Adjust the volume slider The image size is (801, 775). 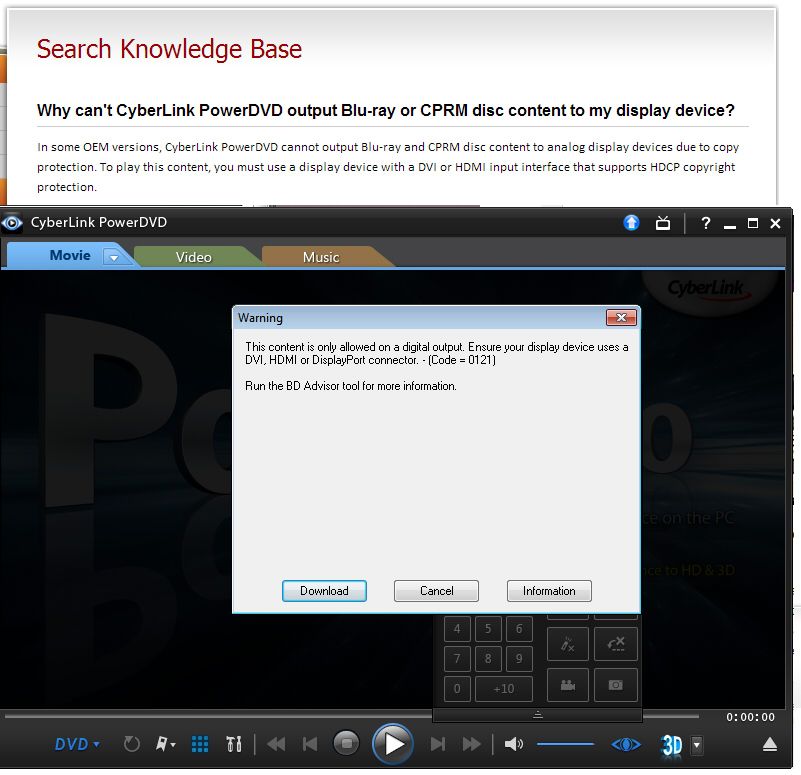coord(565,744)
